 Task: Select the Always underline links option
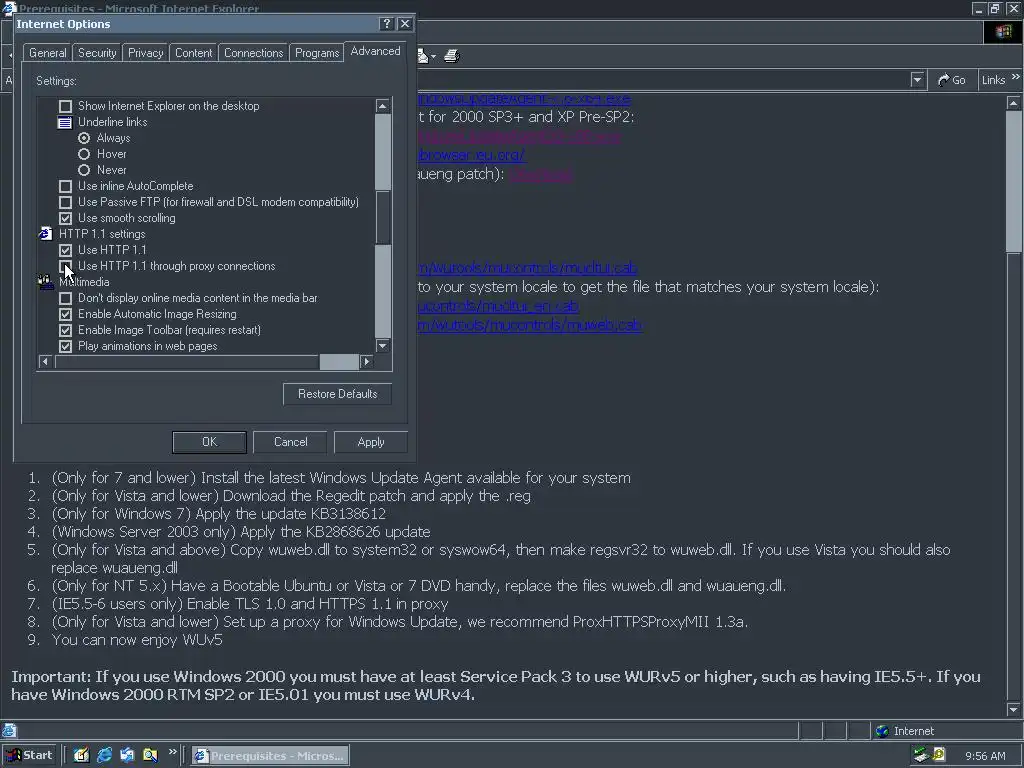[84, 138]
